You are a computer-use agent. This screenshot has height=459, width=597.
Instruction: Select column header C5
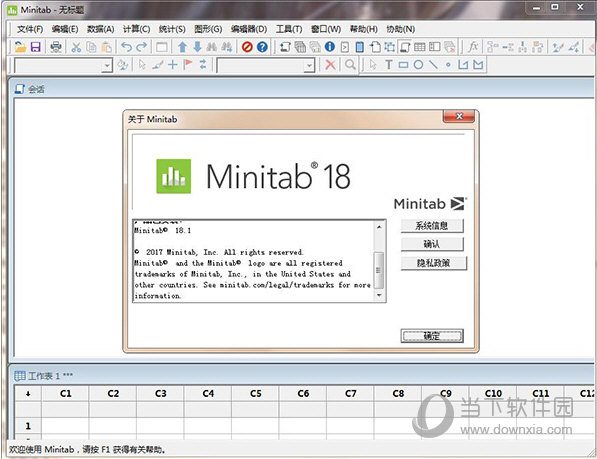(255, 394)
